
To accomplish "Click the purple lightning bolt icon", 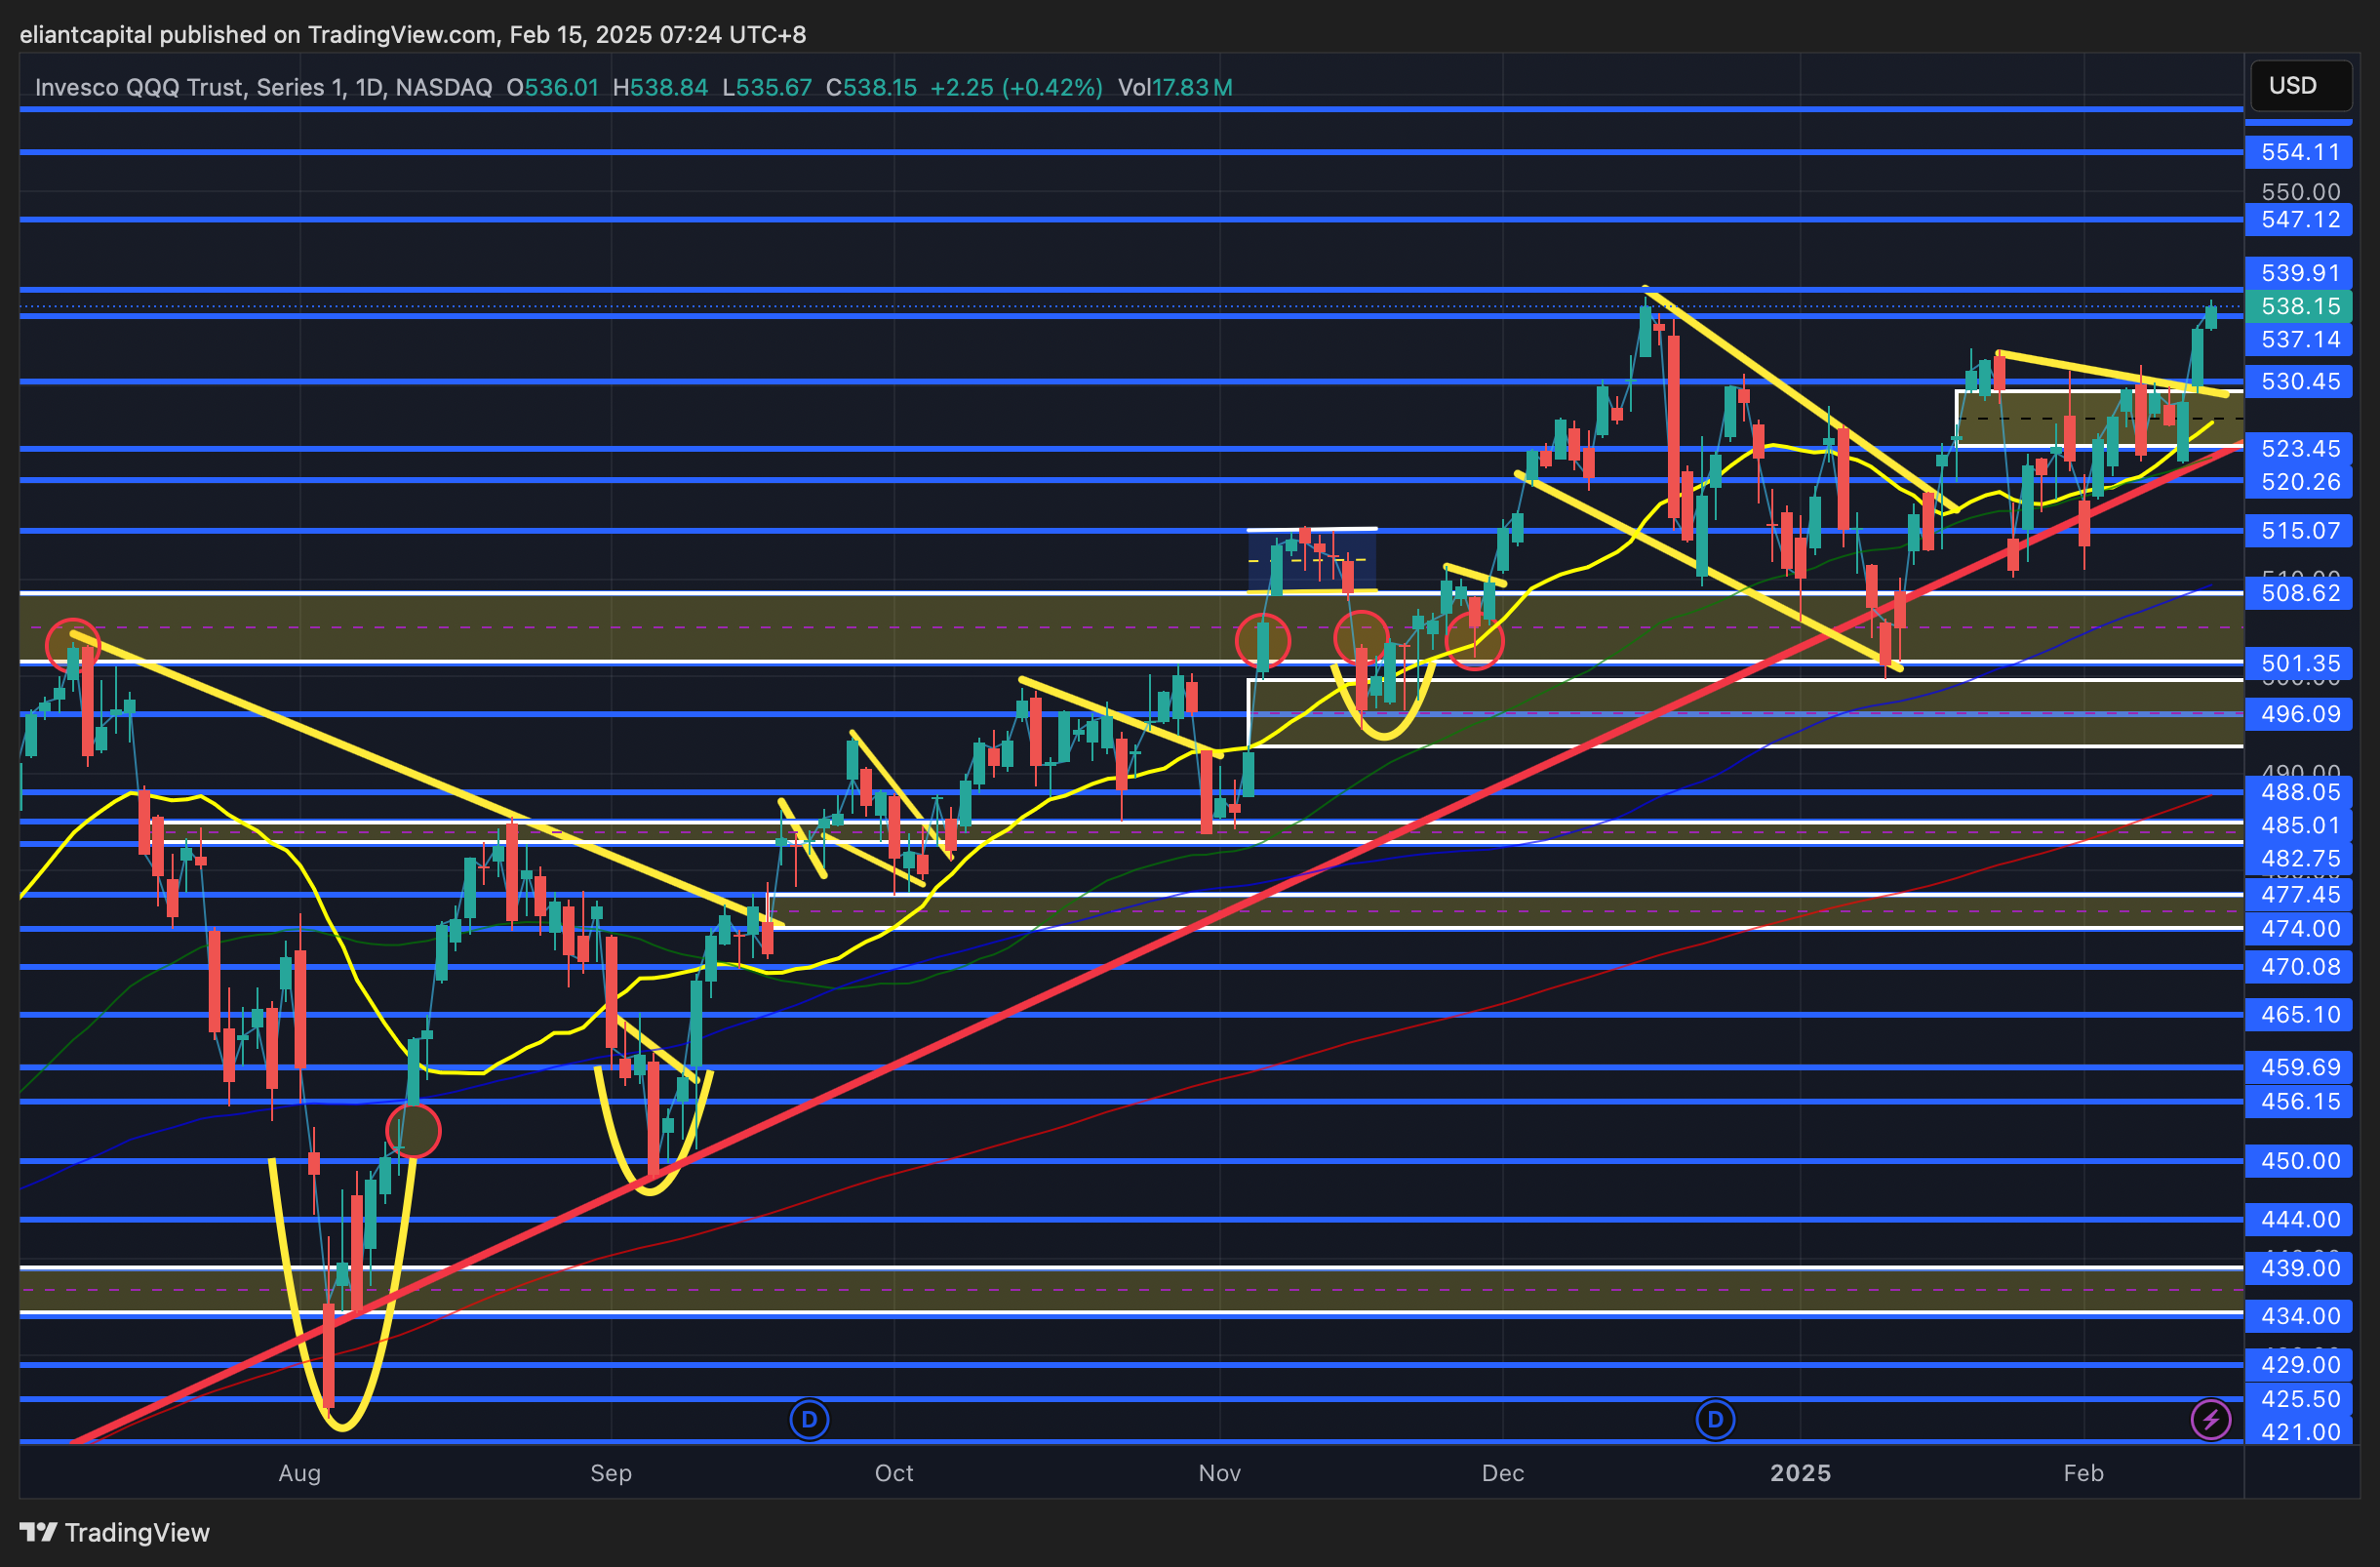I will click(x=2210, y=1419).
